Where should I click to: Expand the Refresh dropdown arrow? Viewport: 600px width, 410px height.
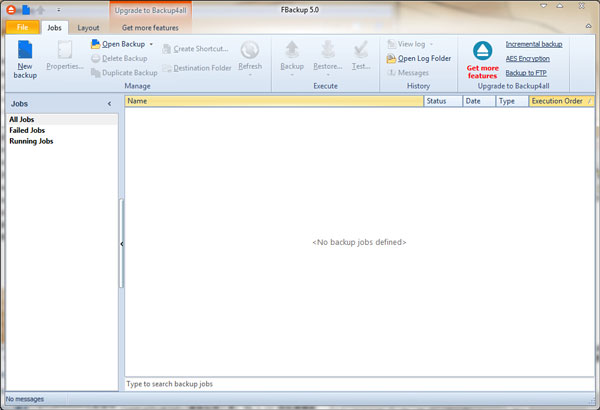click(250, 75)
